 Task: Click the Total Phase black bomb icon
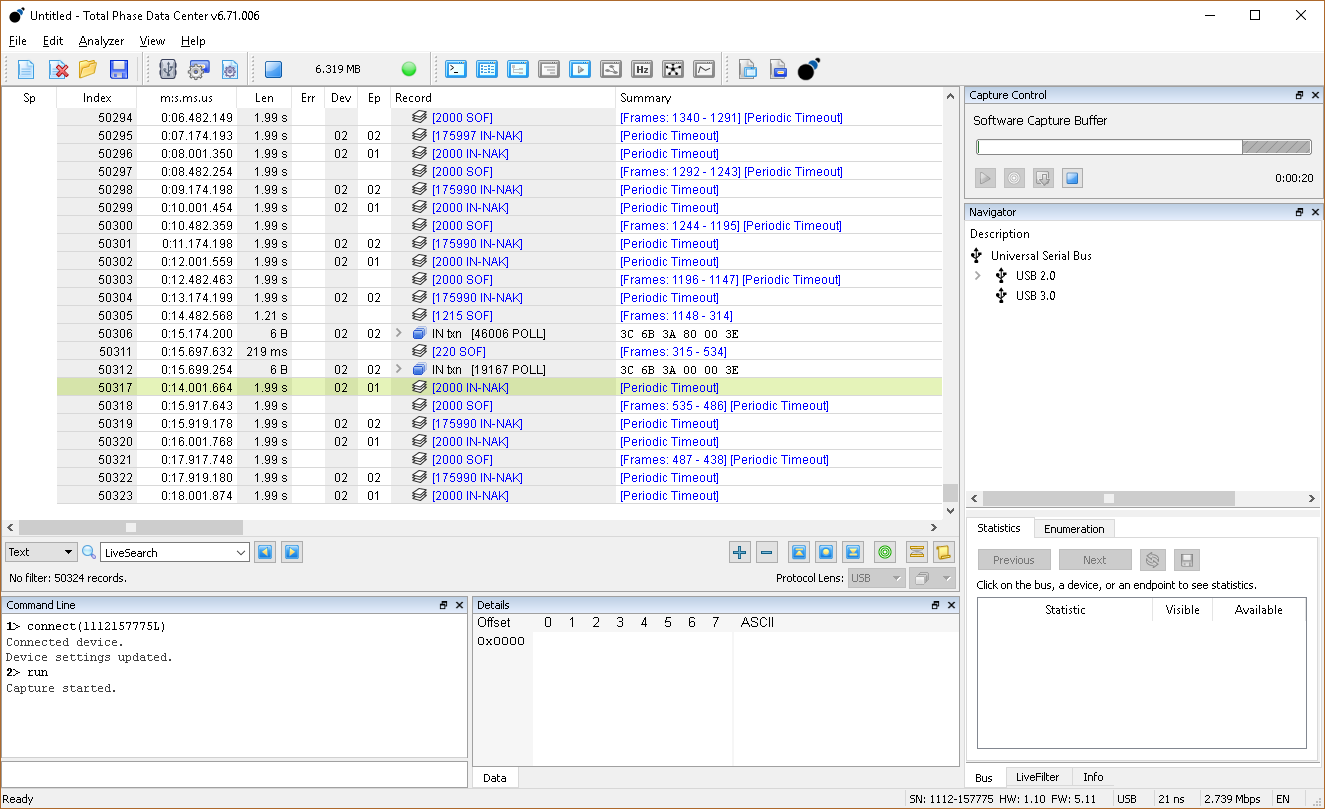point(809,68)
